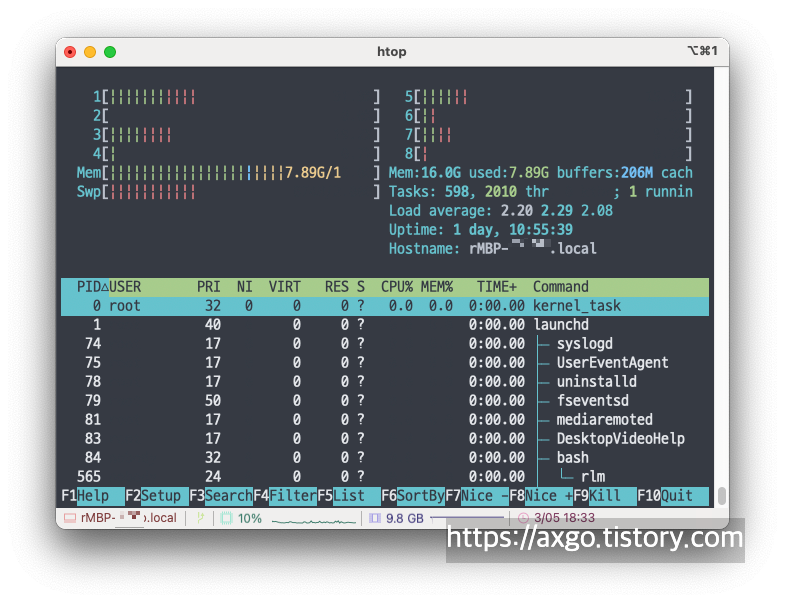This screenshot has width=785, height=603.
Task: Click PID 565 in the process list
Action: [x=89, y=477]
